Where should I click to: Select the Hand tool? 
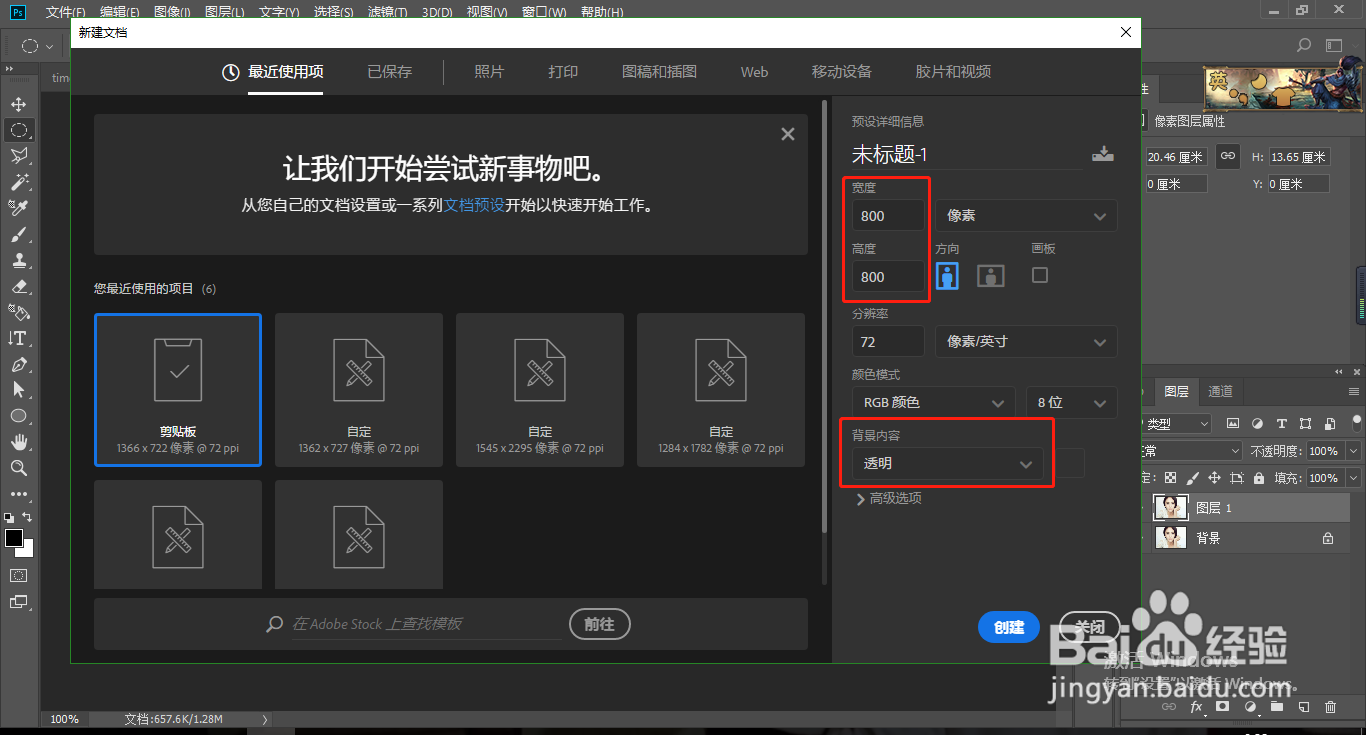[x=18, y=442]
